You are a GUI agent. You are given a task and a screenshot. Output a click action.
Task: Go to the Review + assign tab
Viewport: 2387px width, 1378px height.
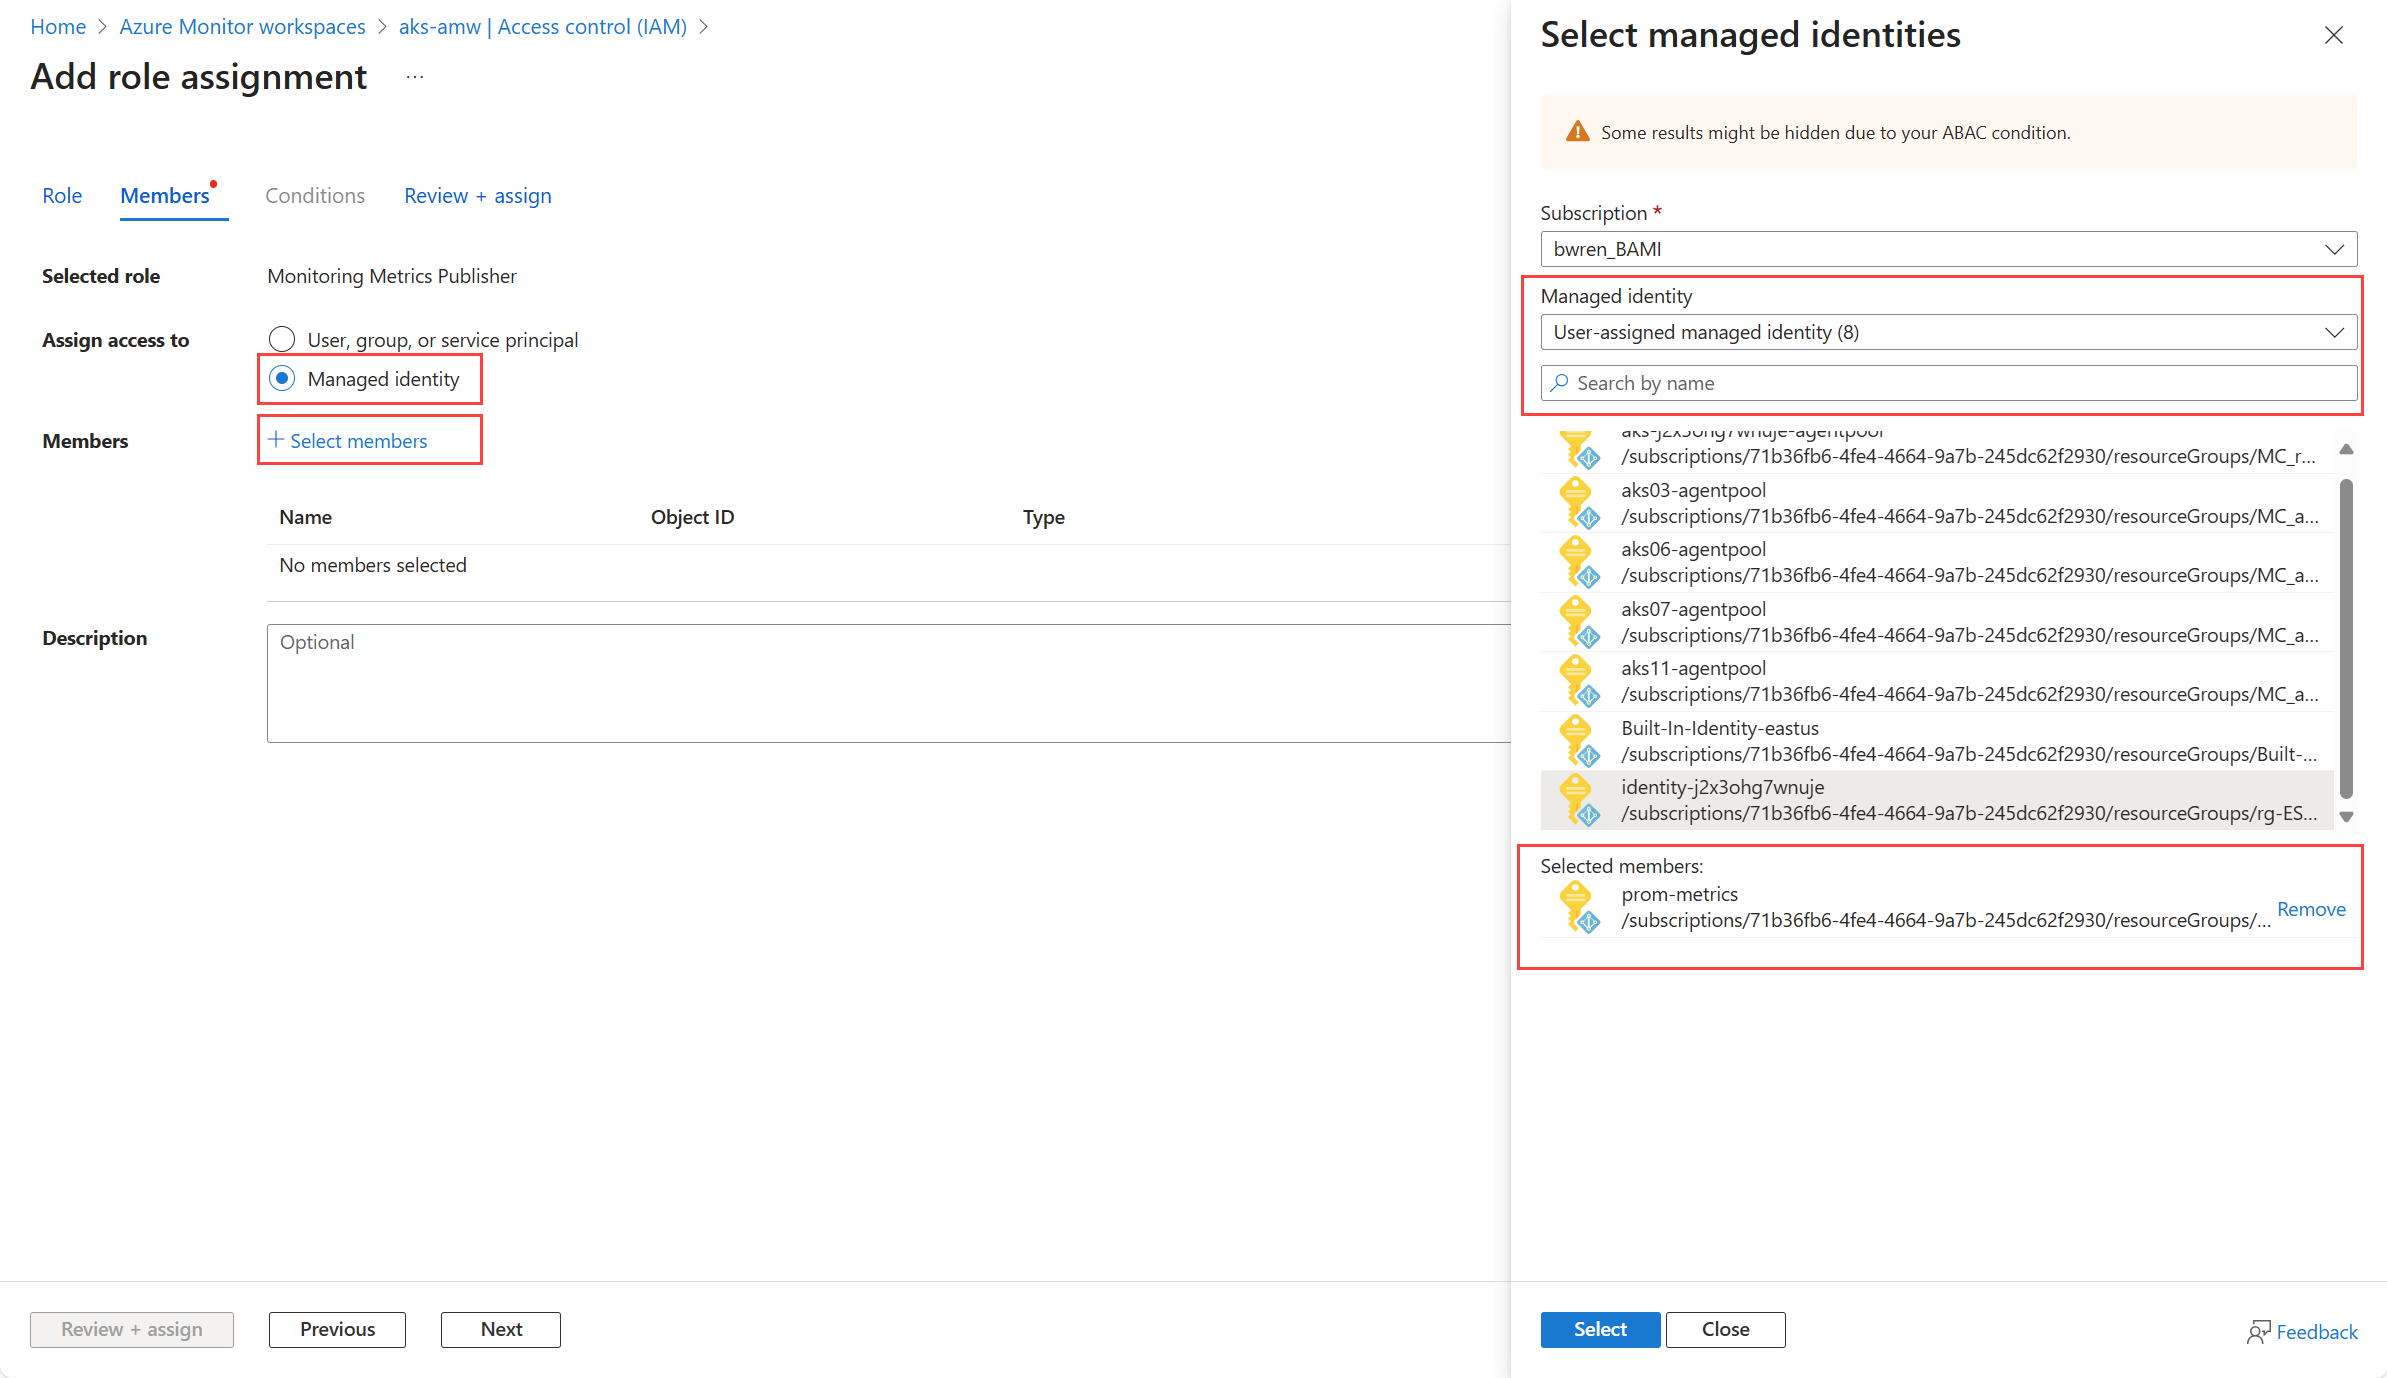477,196
